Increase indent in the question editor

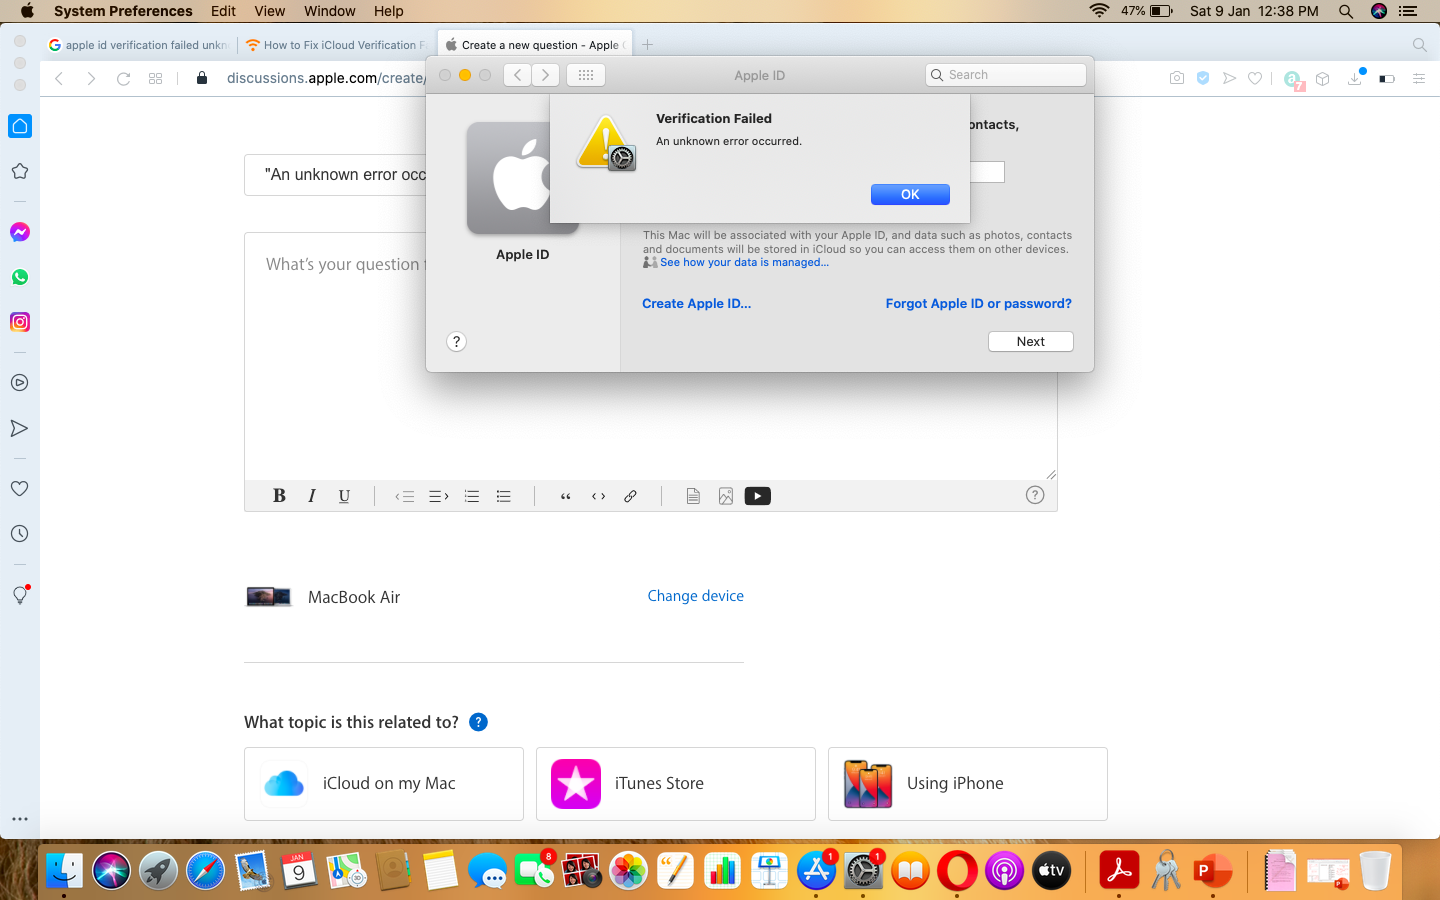439,496
